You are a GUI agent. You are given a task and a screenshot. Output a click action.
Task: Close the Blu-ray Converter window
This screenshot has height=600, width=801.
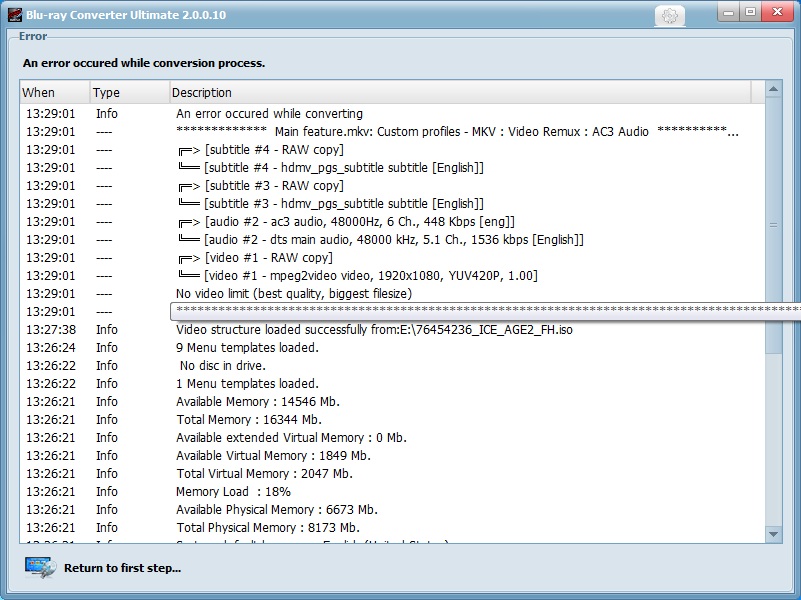pyautogui.click(x=777, y=12)
